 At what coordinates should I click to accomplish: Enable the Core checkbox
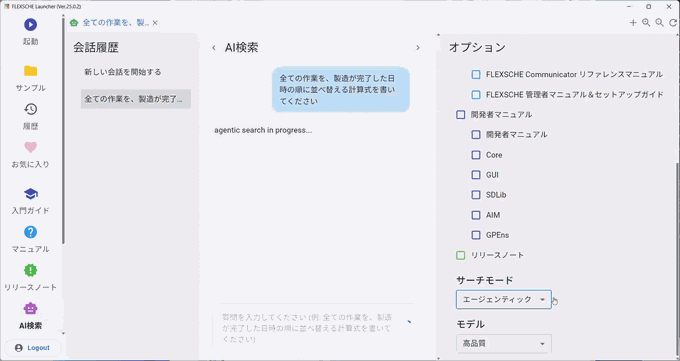coord(476,155)
